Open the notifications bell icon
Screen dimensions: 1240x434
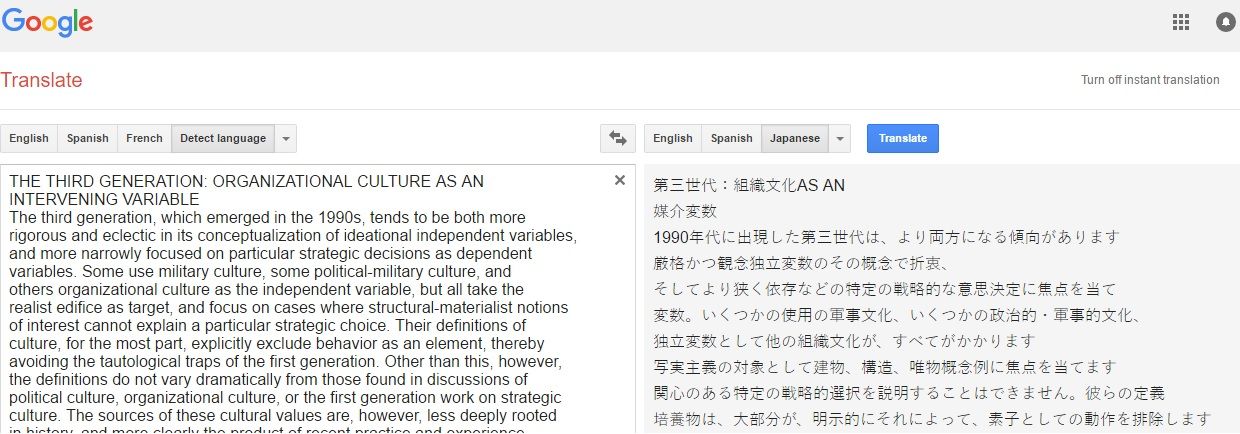coord(1226,22)
